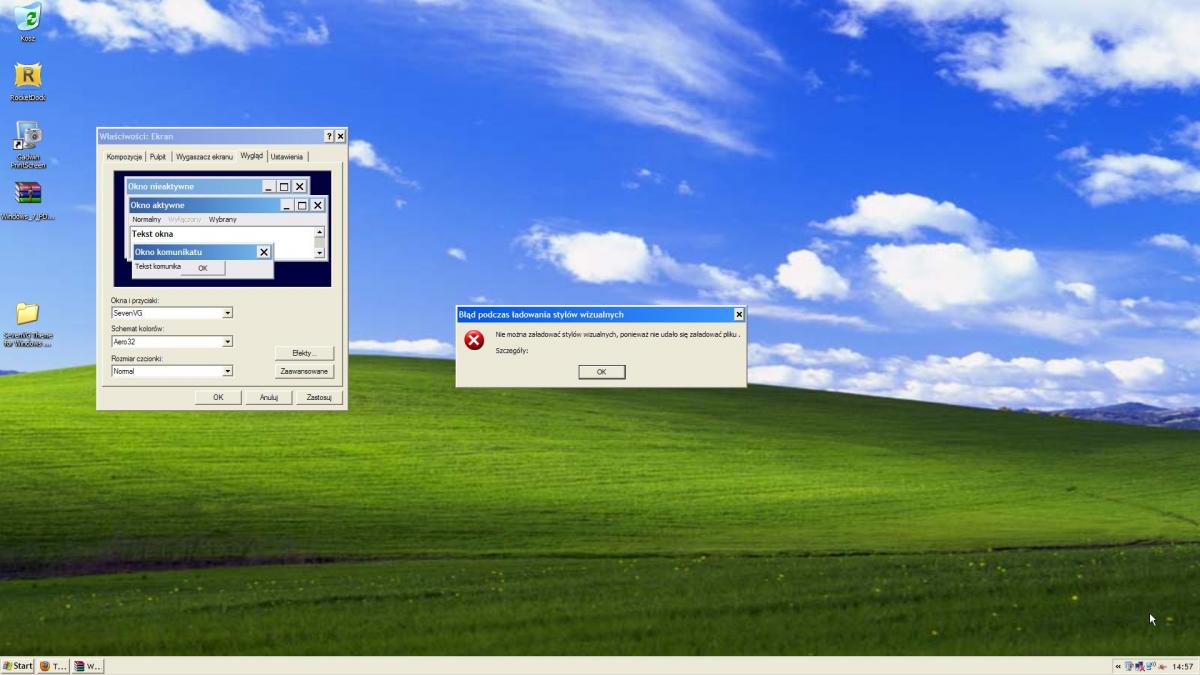Click the preview scrollbar up arrow
1200x675 pixels.
coord(320,232)
